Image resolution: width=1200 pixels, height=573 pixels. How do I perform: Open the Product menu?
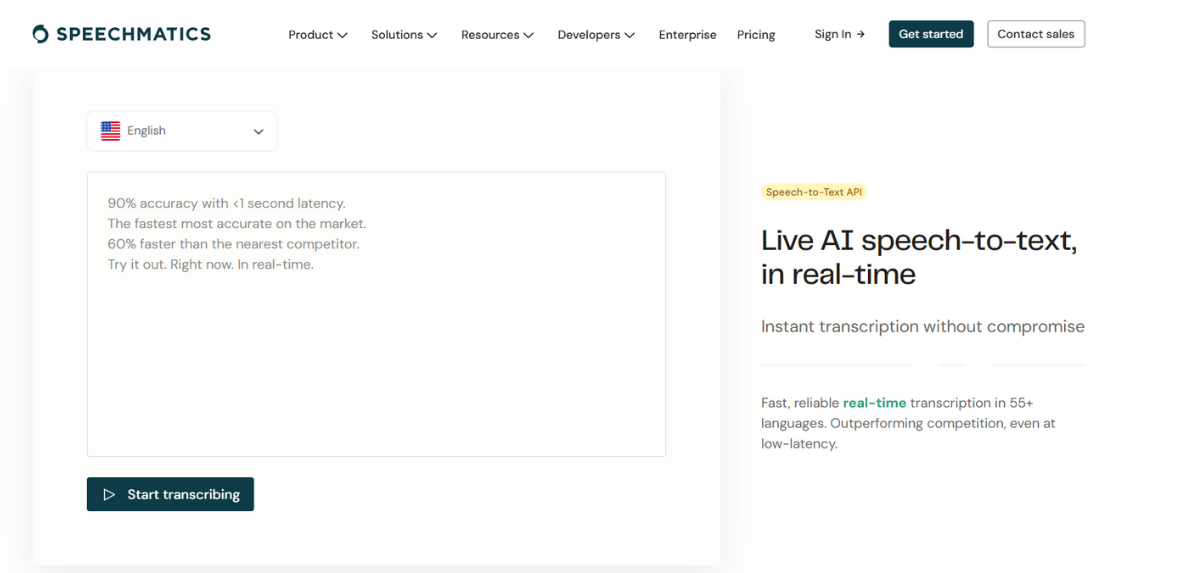pyautogui.click(x=318, y=35)
